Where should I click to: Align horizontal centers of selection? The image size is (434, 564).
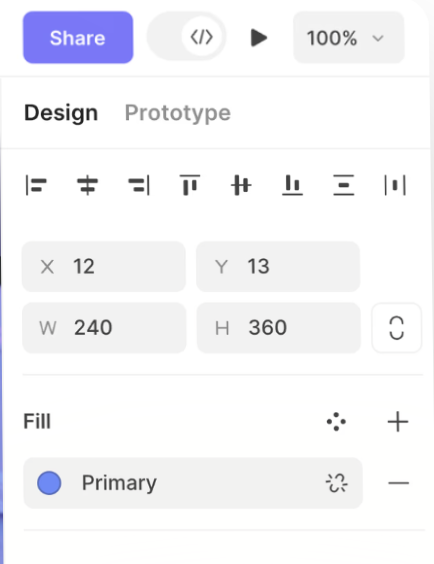(87, 185)
